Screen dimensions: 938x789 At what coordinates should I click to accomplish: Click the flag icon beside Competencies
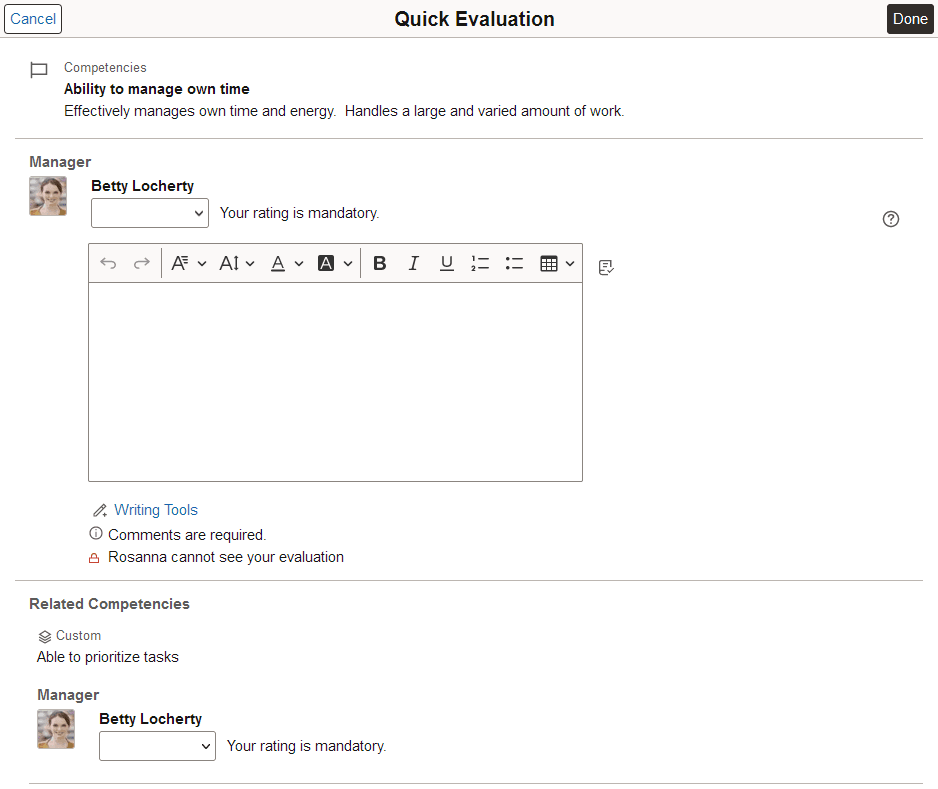pyautogui.click(x=38, y=69)
